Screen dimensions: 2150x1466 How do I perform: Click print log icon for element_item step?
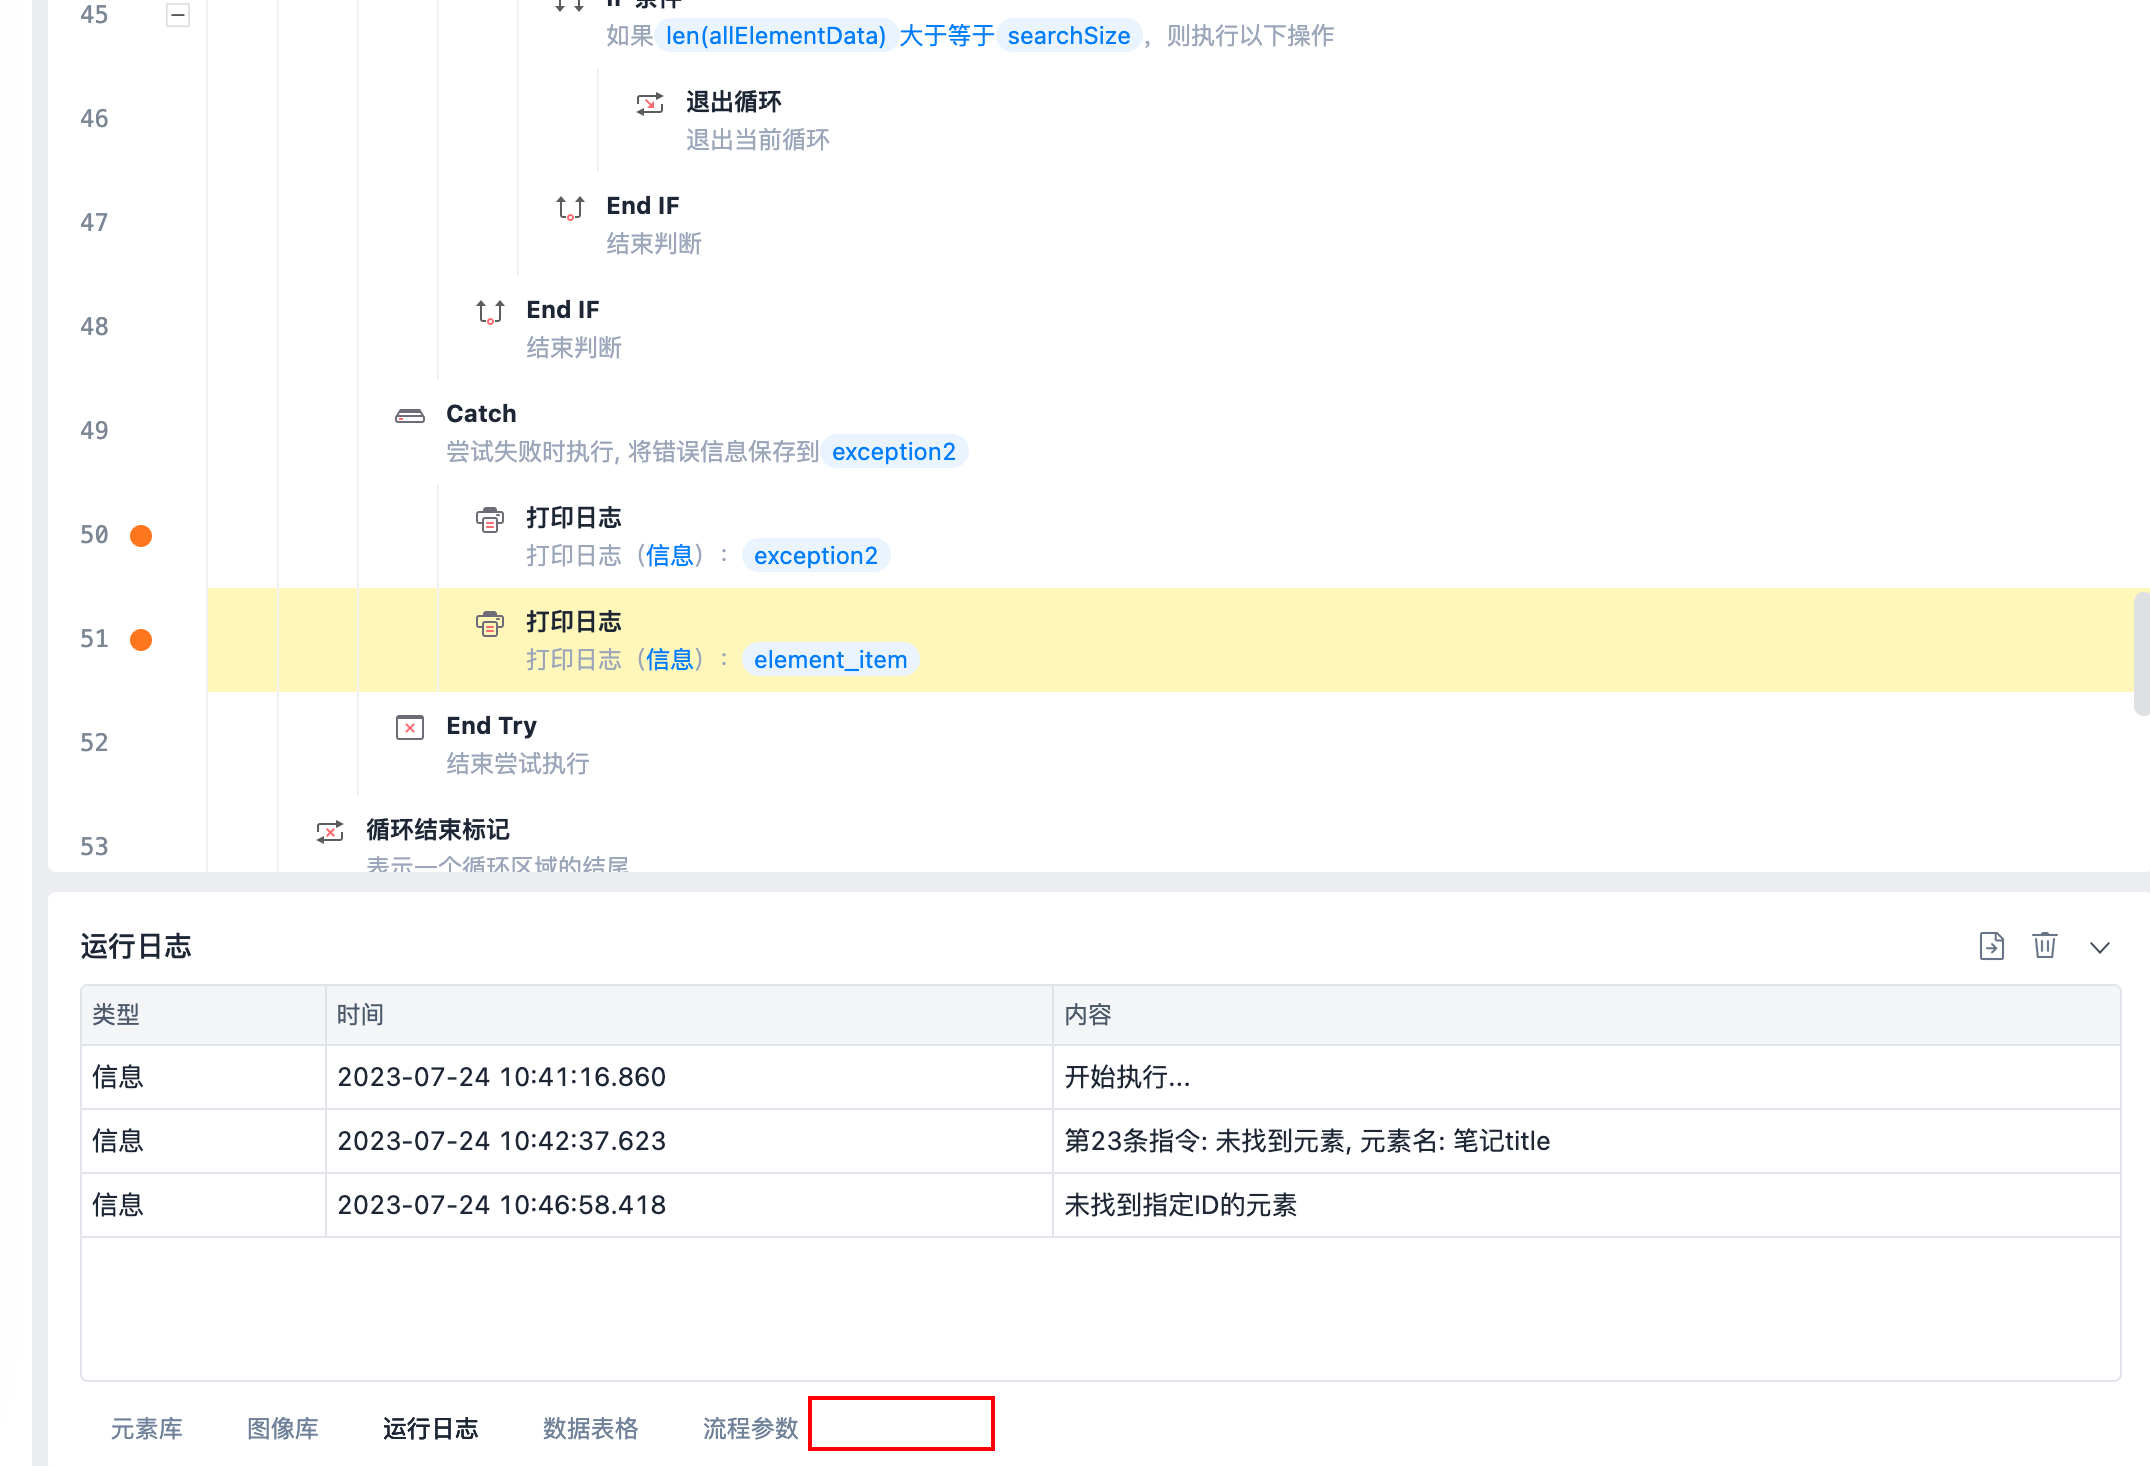tap(490, 623)
